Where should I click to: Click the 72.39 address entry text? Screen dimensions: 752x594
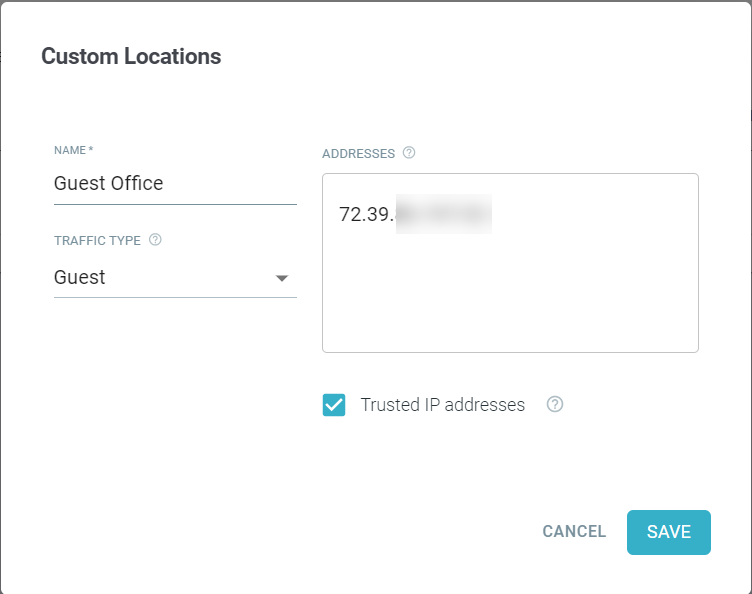point(366,214)
